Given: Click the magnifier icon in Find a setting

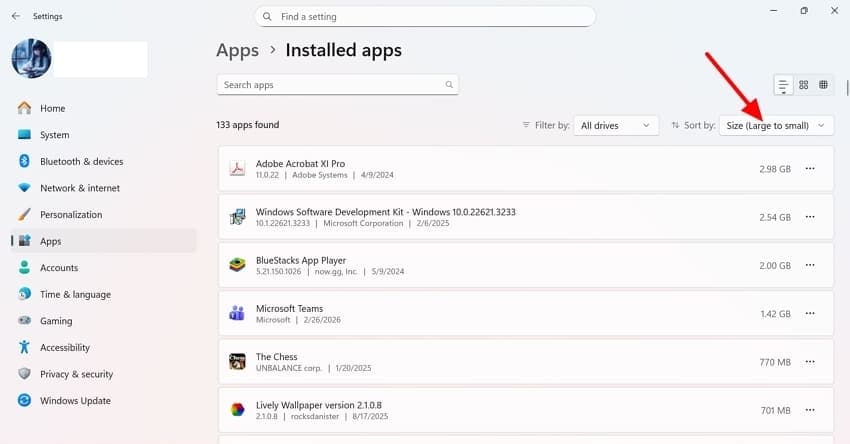Looking at the screenshot, I should [x=267, y=17].
